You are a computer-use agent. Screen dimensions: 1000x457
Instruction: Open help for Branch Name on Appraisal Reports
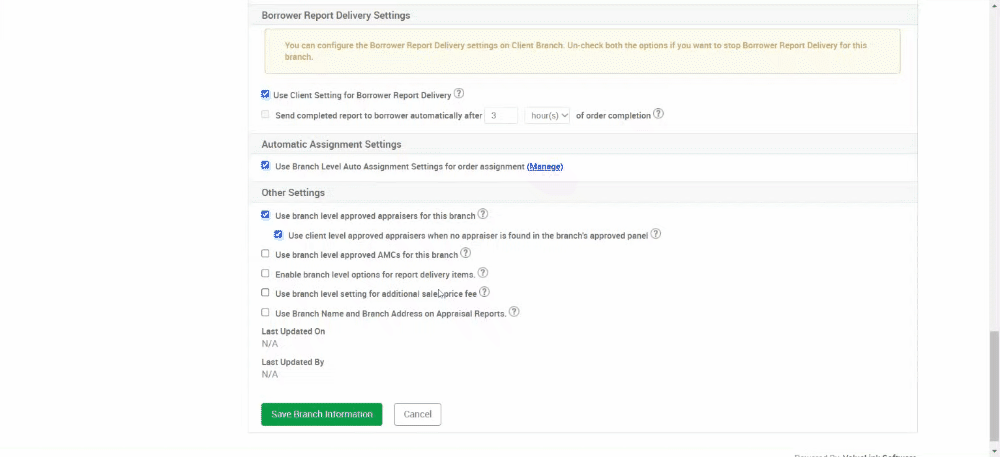click(514, 312)
